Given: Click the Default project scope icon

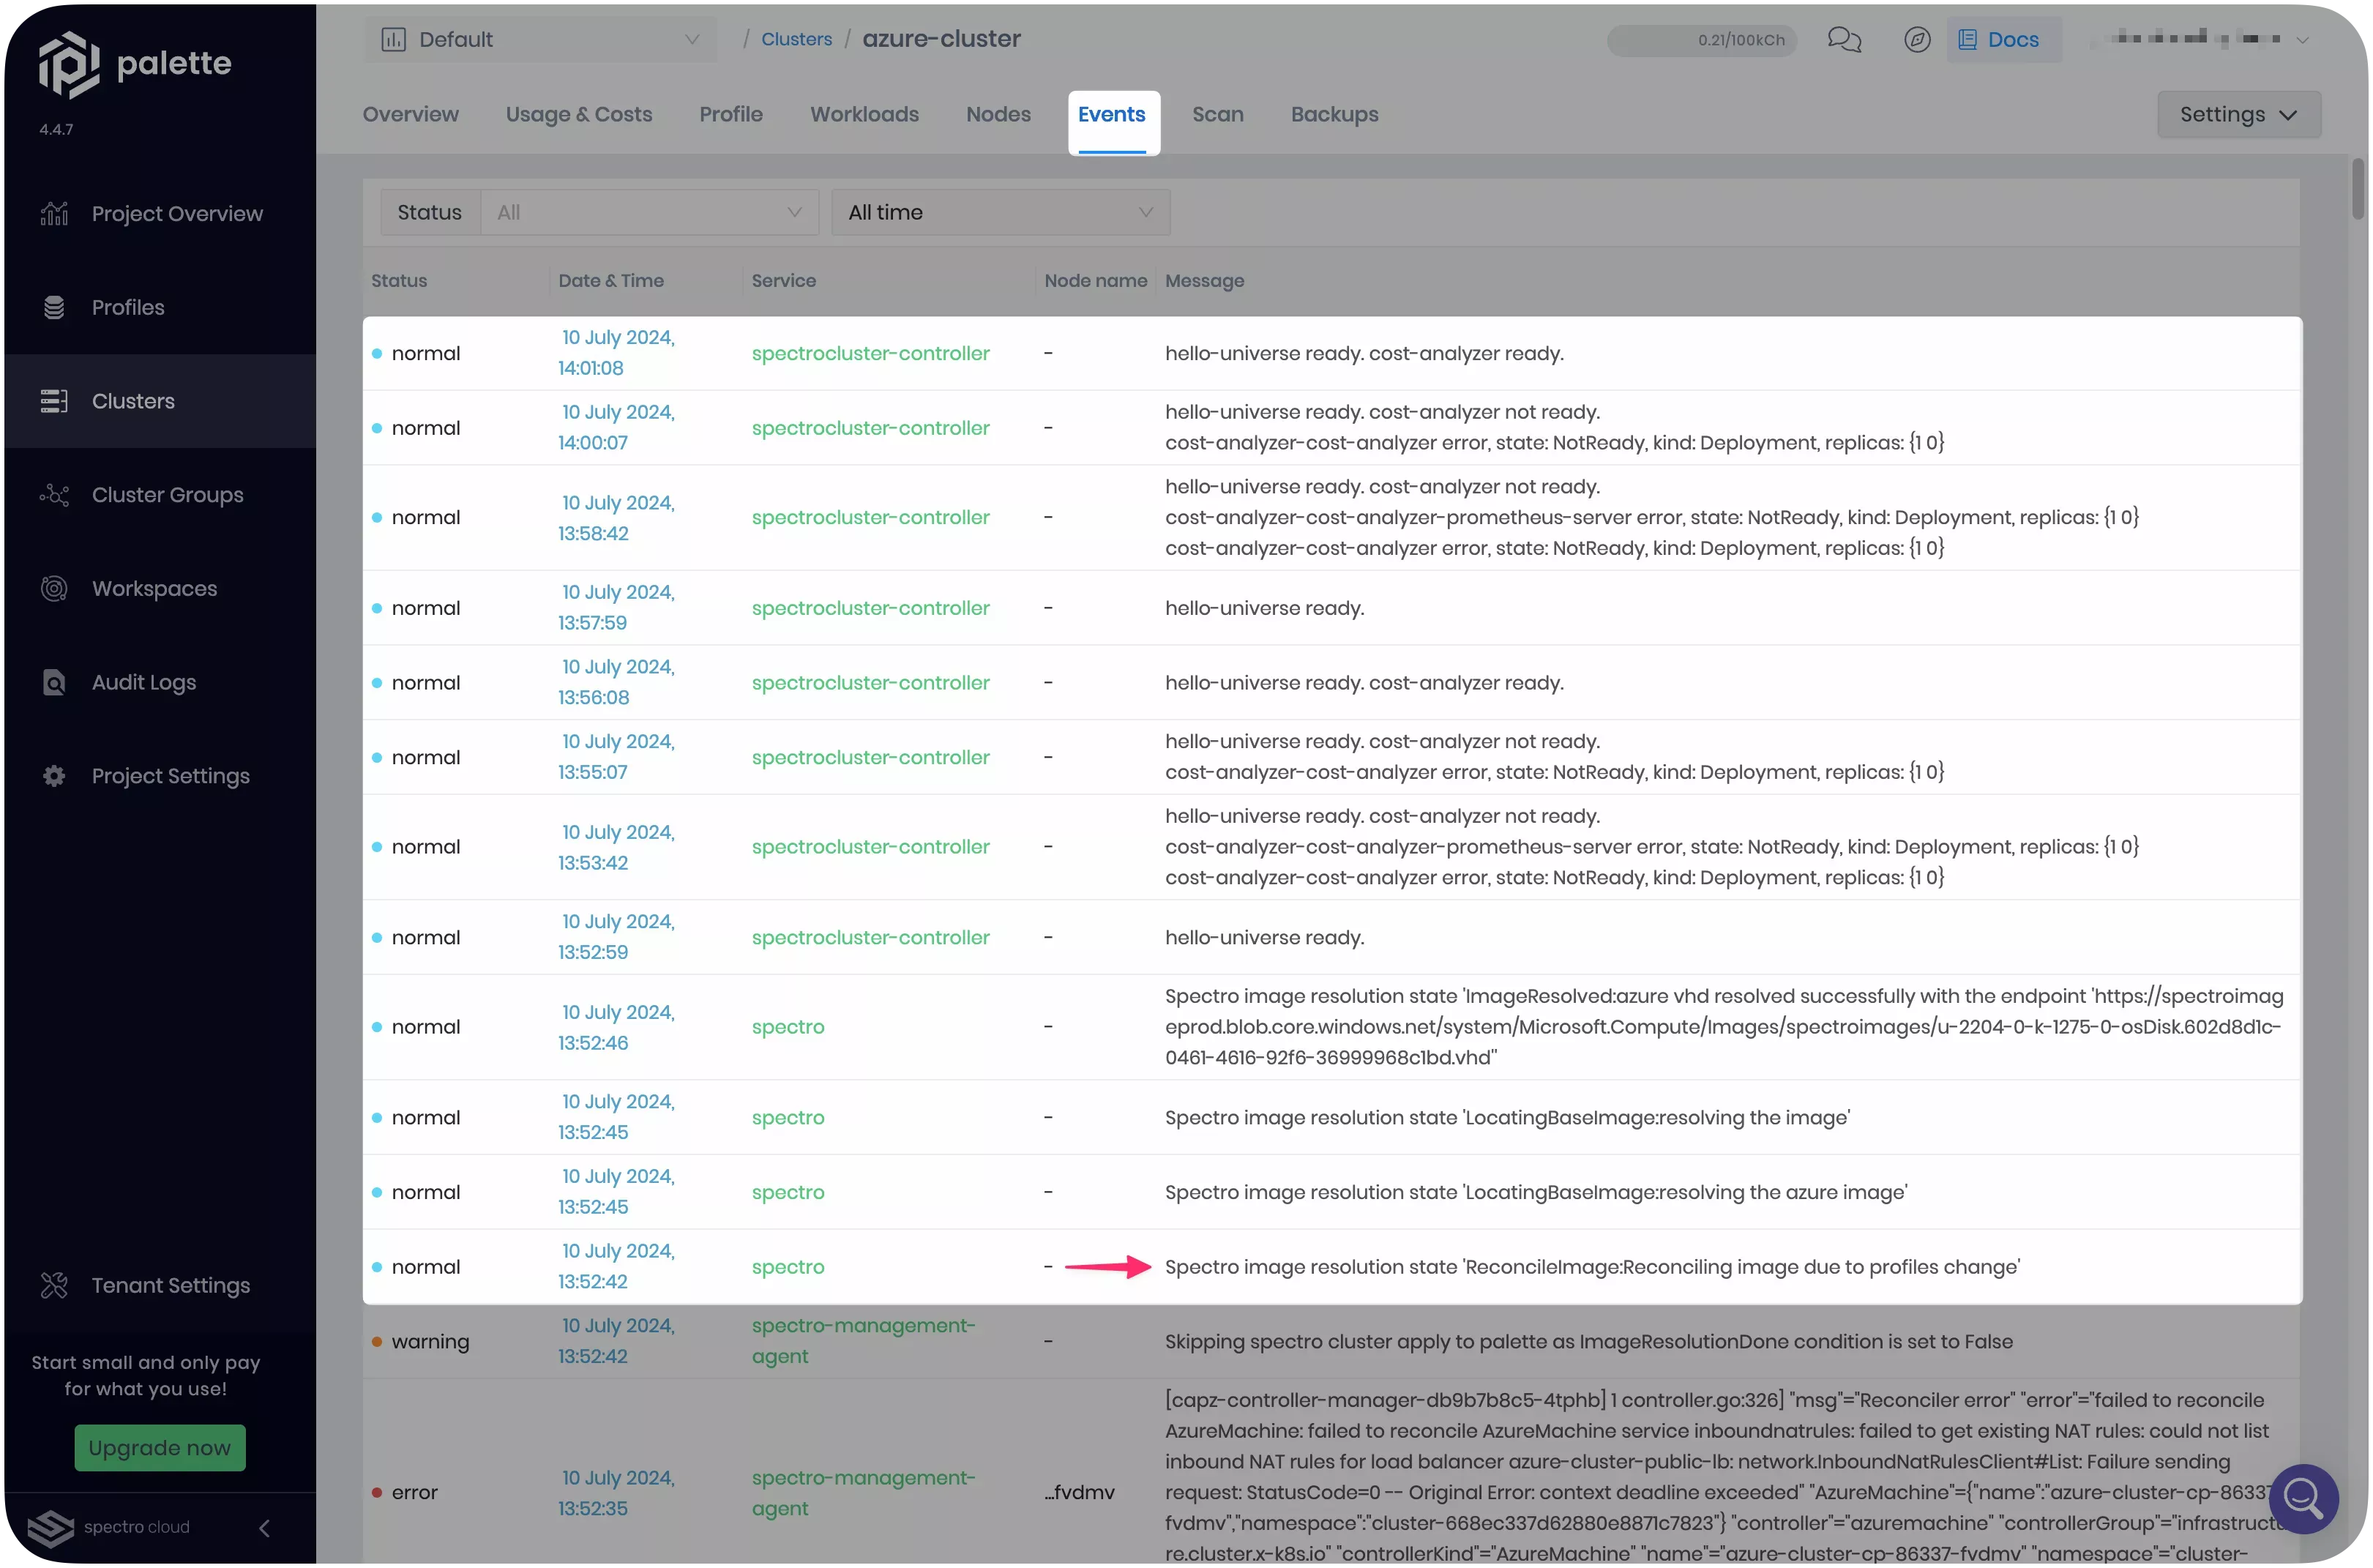Looking at the screenshot, I should [393, 40].
